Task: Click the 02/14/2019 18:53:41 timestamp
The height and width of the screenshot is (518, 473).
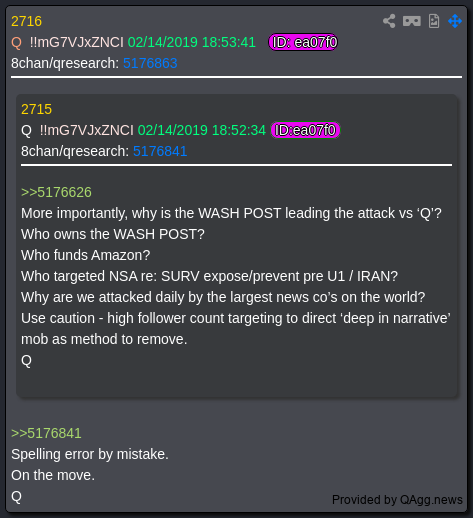Action: [192, 42]
